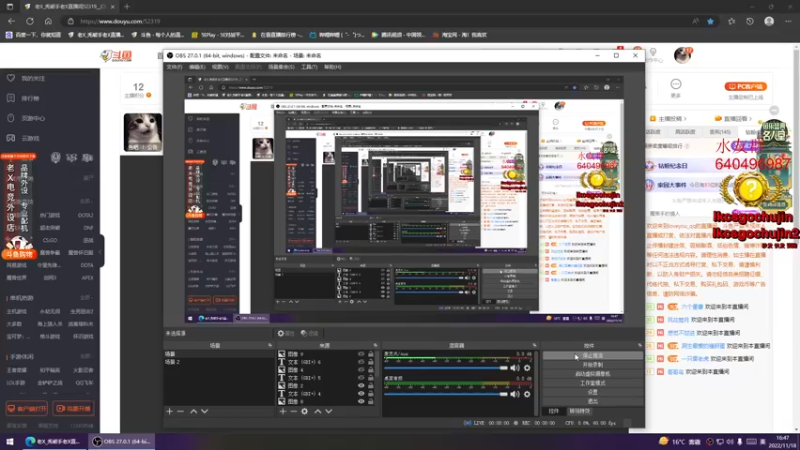Move scene up in Scenes list
The width and height of the screenshot is (800, 450).
point(193,411)
